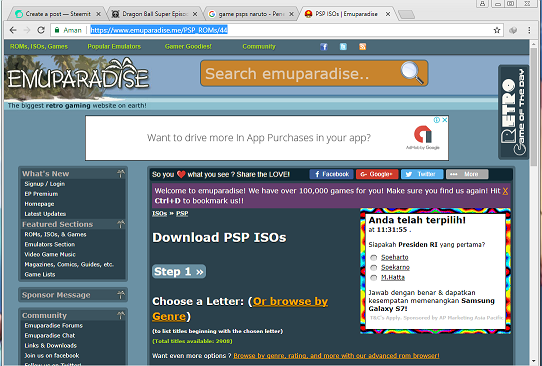Select the Soekarno radio option
The image size is (542, 366).
click(x=374, y=268)
